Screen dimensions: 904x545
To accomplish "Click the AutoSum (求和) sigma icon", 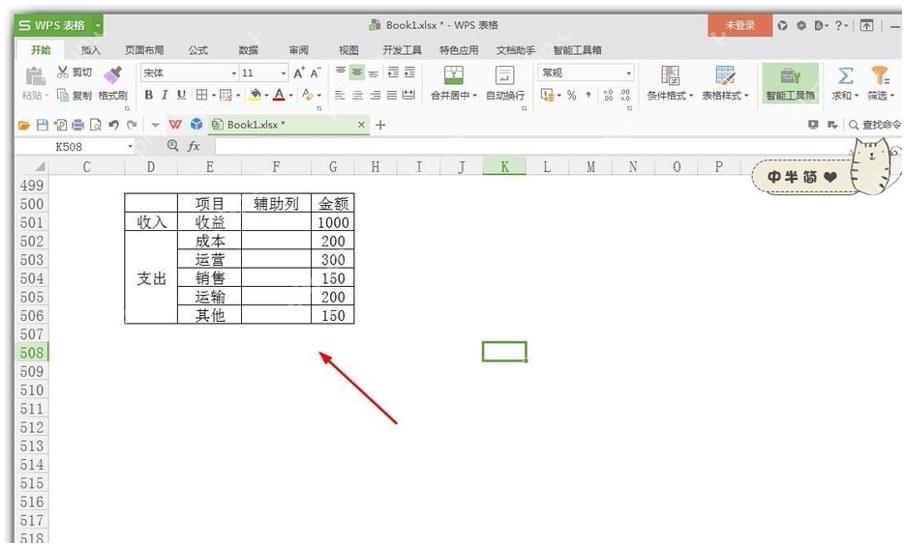I will pos(845,76).
